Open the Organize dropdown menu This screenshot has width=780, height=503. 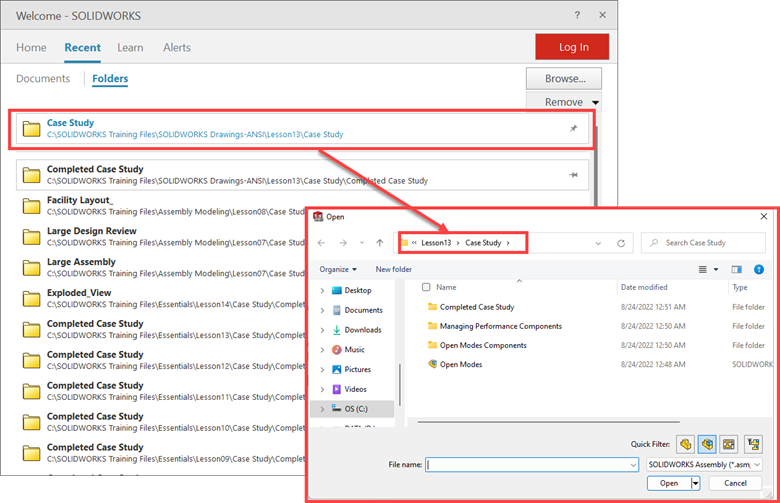point(338,269)
